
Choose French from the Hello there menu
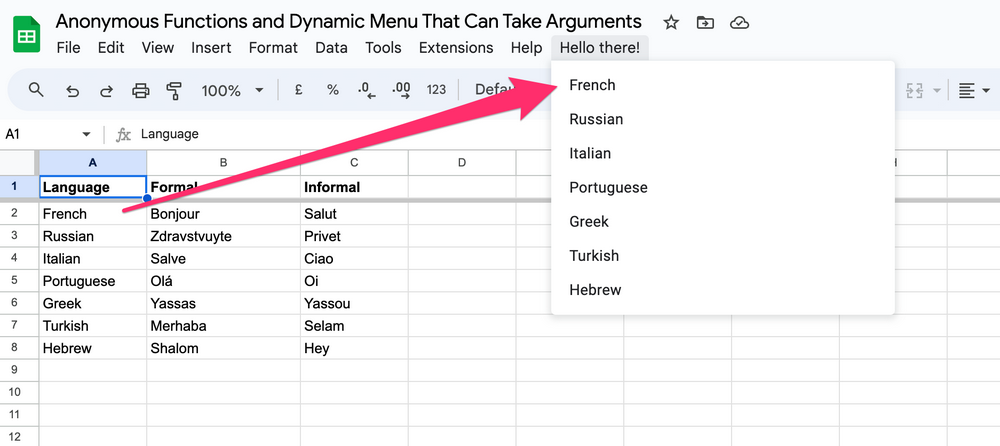pos(592,85)
